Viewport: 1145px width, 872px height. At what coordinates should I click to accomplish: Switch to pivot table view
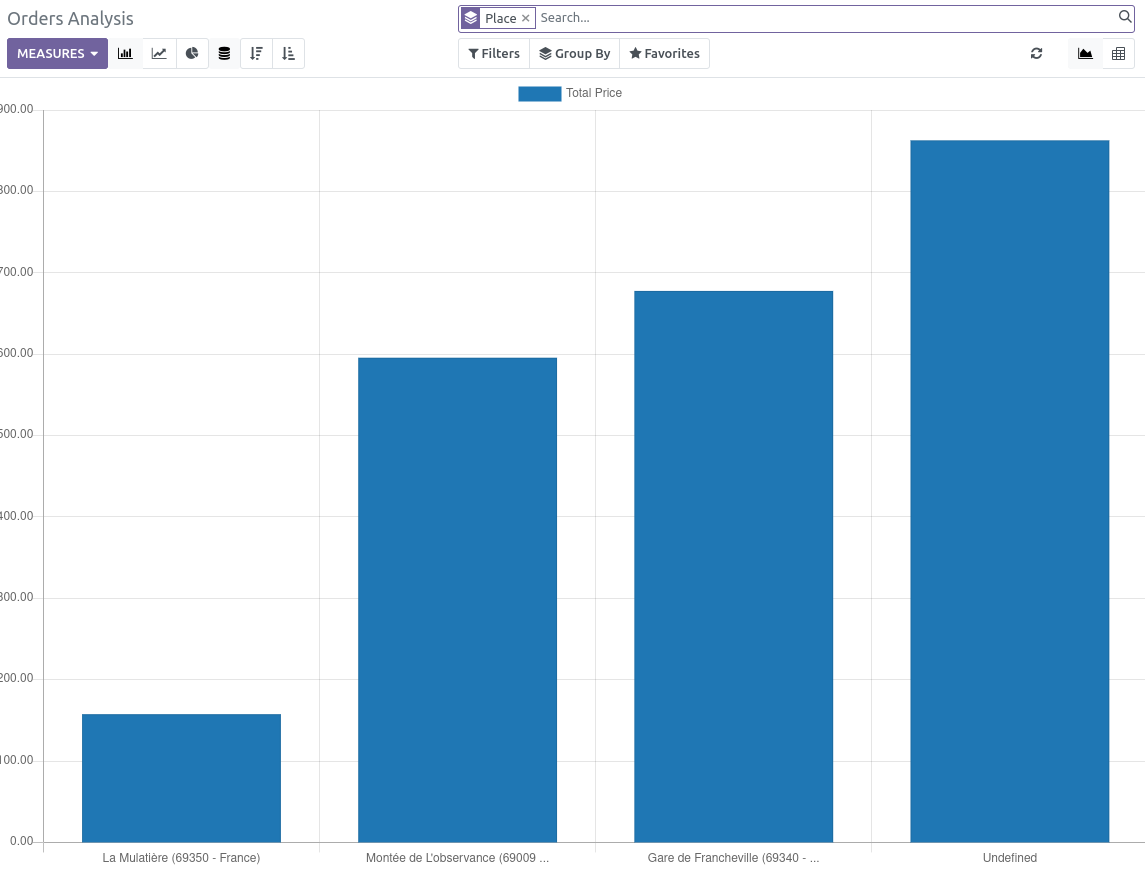(x=1118, y=53)
